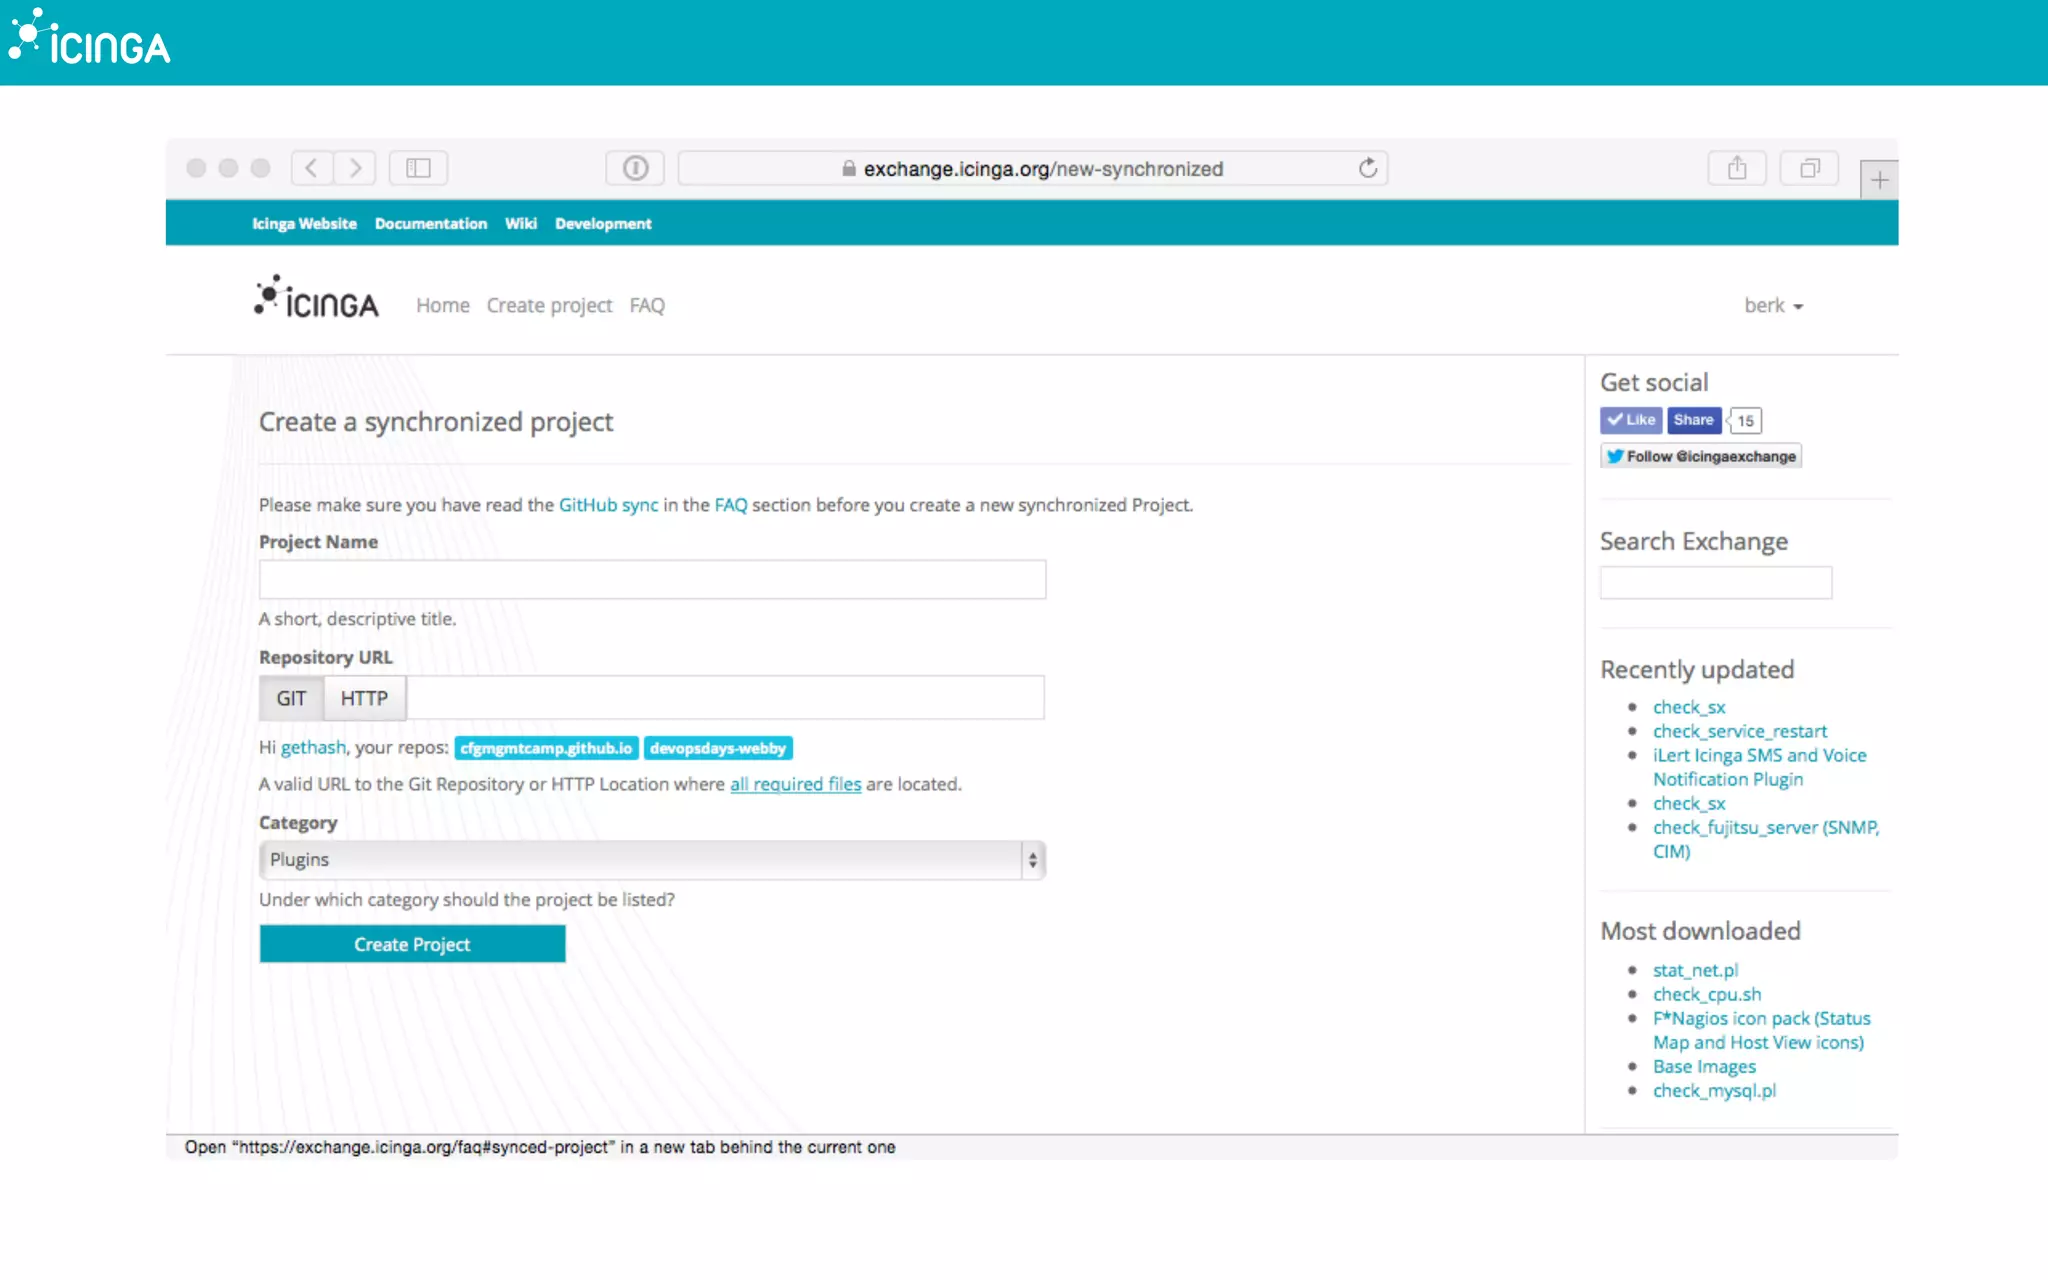Open the Category dropdown showing Plugins
The width and height of the screenshot is (2048, 1280).
(x=652, y=860)
